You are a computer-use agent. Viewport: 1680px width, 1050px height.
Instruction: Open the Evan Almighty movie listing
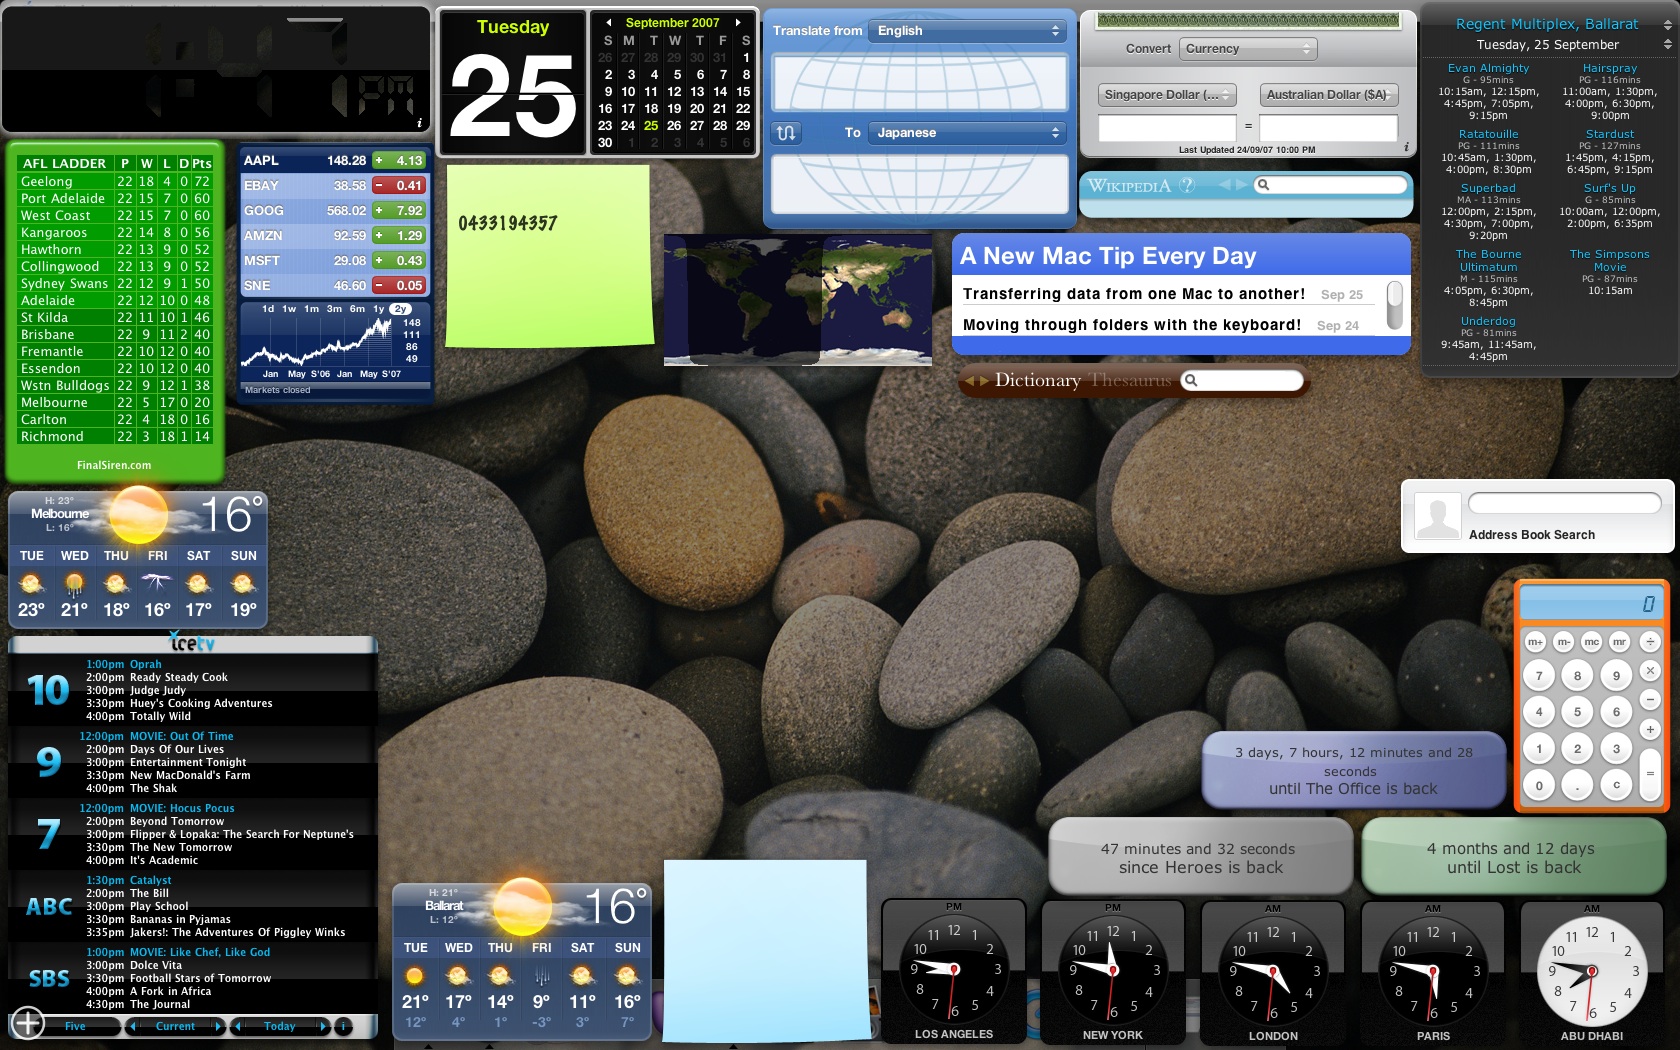(1488, 68)
